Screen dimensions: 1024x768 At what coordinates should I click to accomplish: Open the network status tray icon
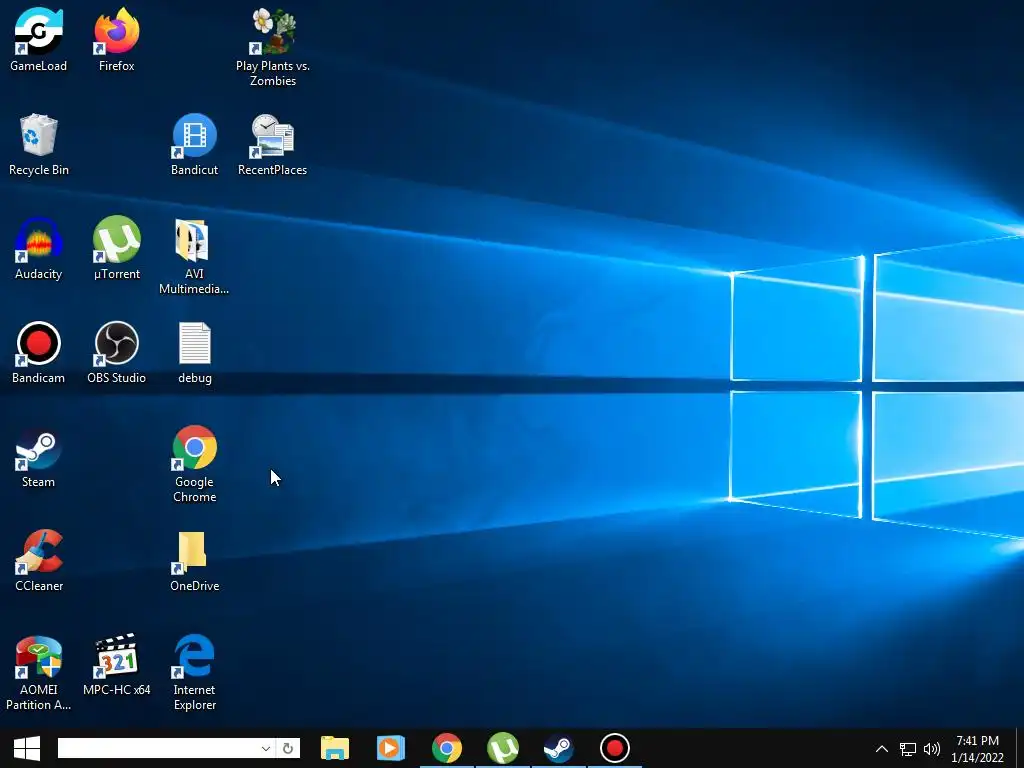click(908, 749)
